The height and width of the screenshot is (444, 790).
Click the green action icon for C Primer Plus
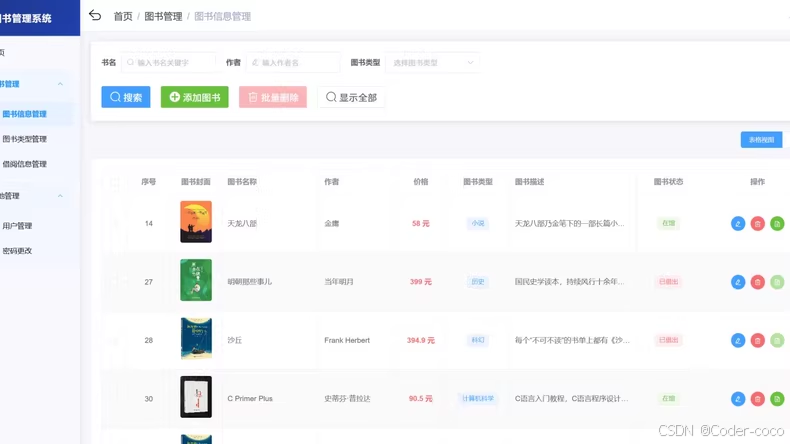777,399
